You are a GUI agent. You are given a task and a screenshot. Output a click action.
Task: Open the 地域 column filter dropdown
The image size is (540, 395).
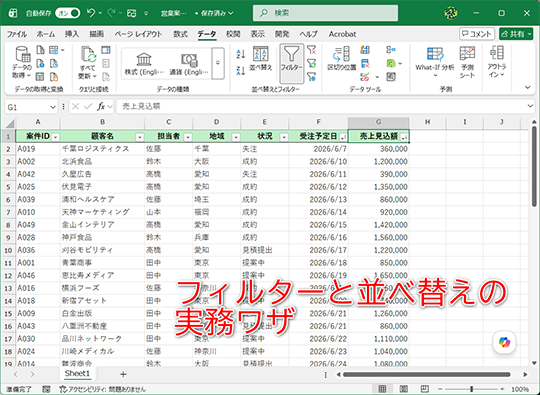point(236,137)
